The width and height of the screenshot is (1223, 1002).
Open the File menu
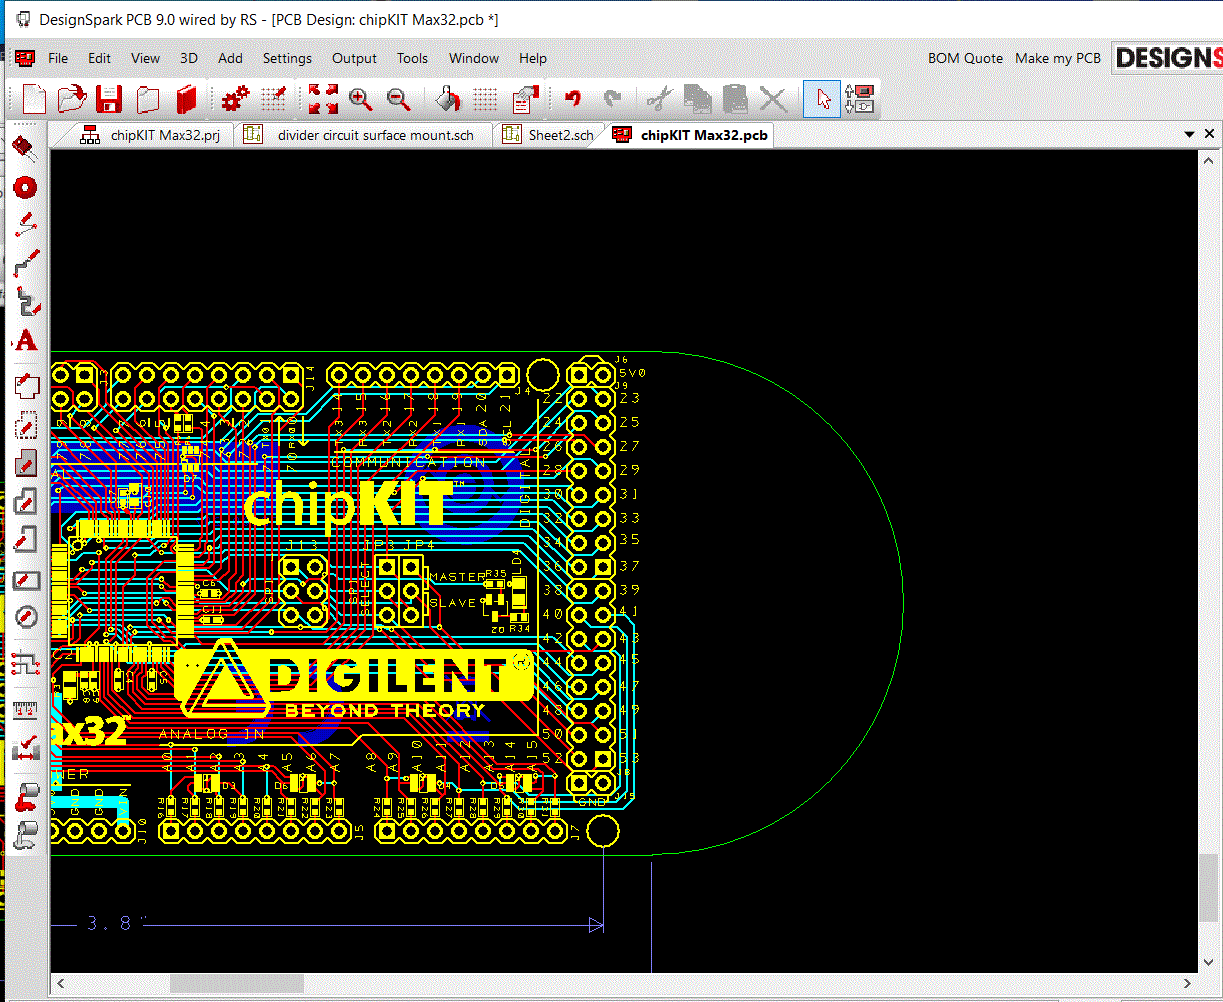pos(58,58)
